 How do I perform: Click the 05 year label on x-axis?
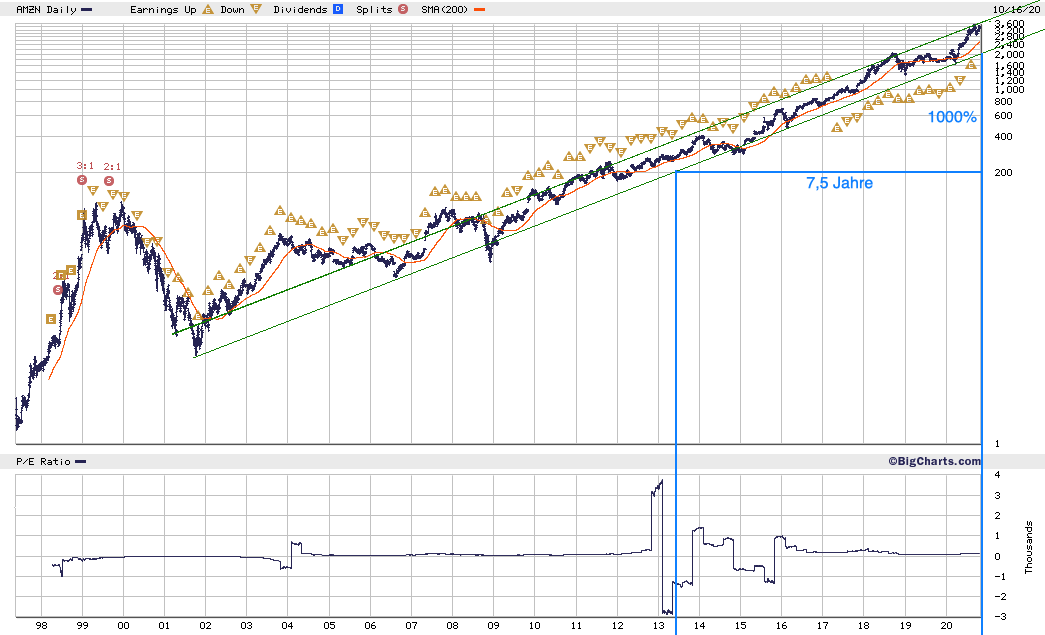pyautogui.click(x=329, y=626)
